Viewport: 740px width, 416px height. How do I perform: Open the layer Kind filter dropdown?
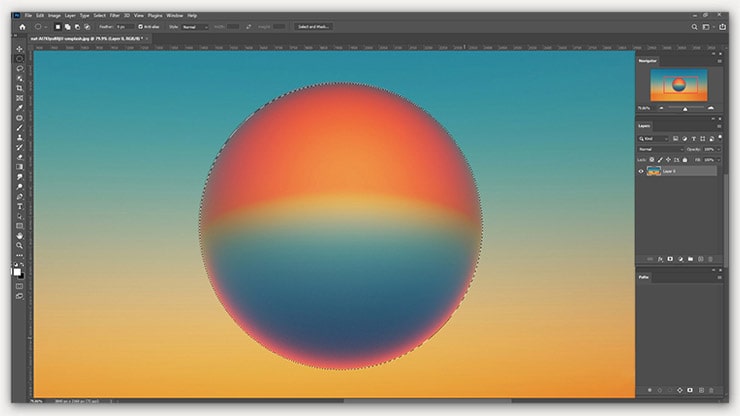(654, 138)
